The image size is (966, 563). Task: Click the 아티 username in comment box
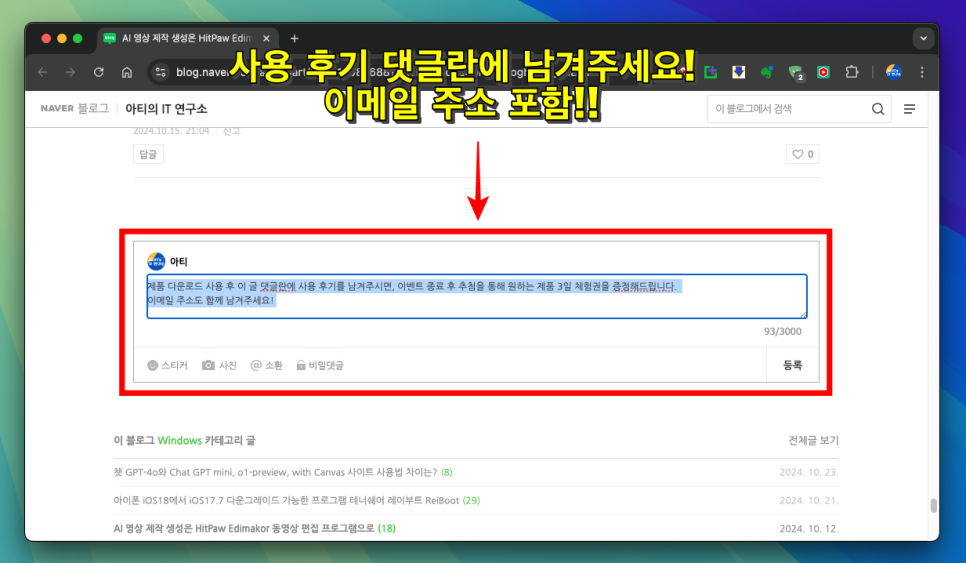[x=179, y=262]
